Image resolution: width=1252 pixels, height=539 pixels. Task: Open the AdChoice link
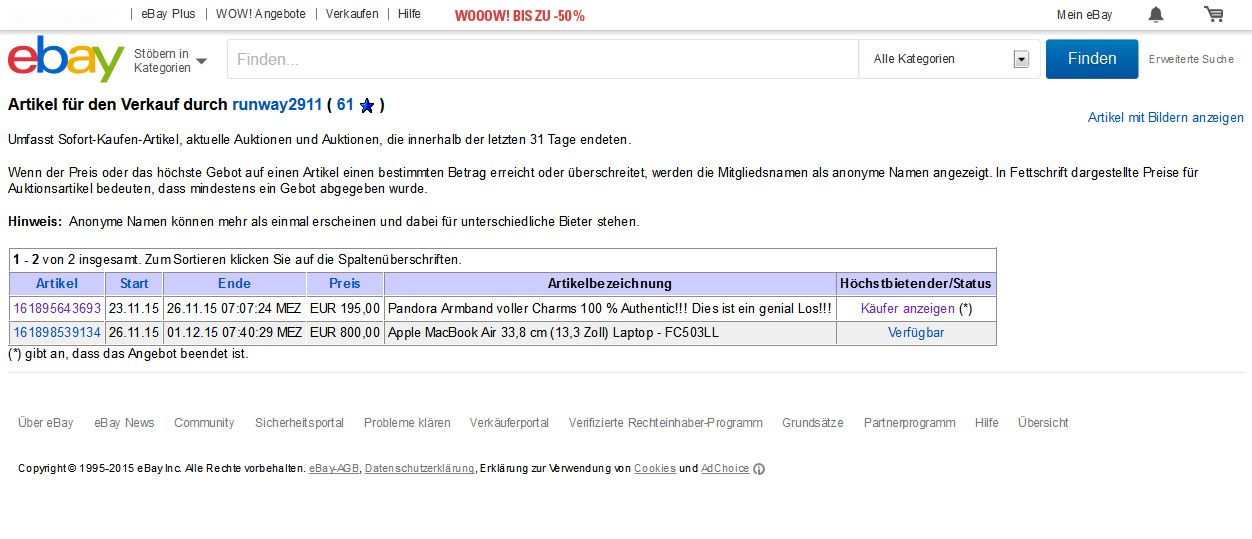tap(725, 469)
